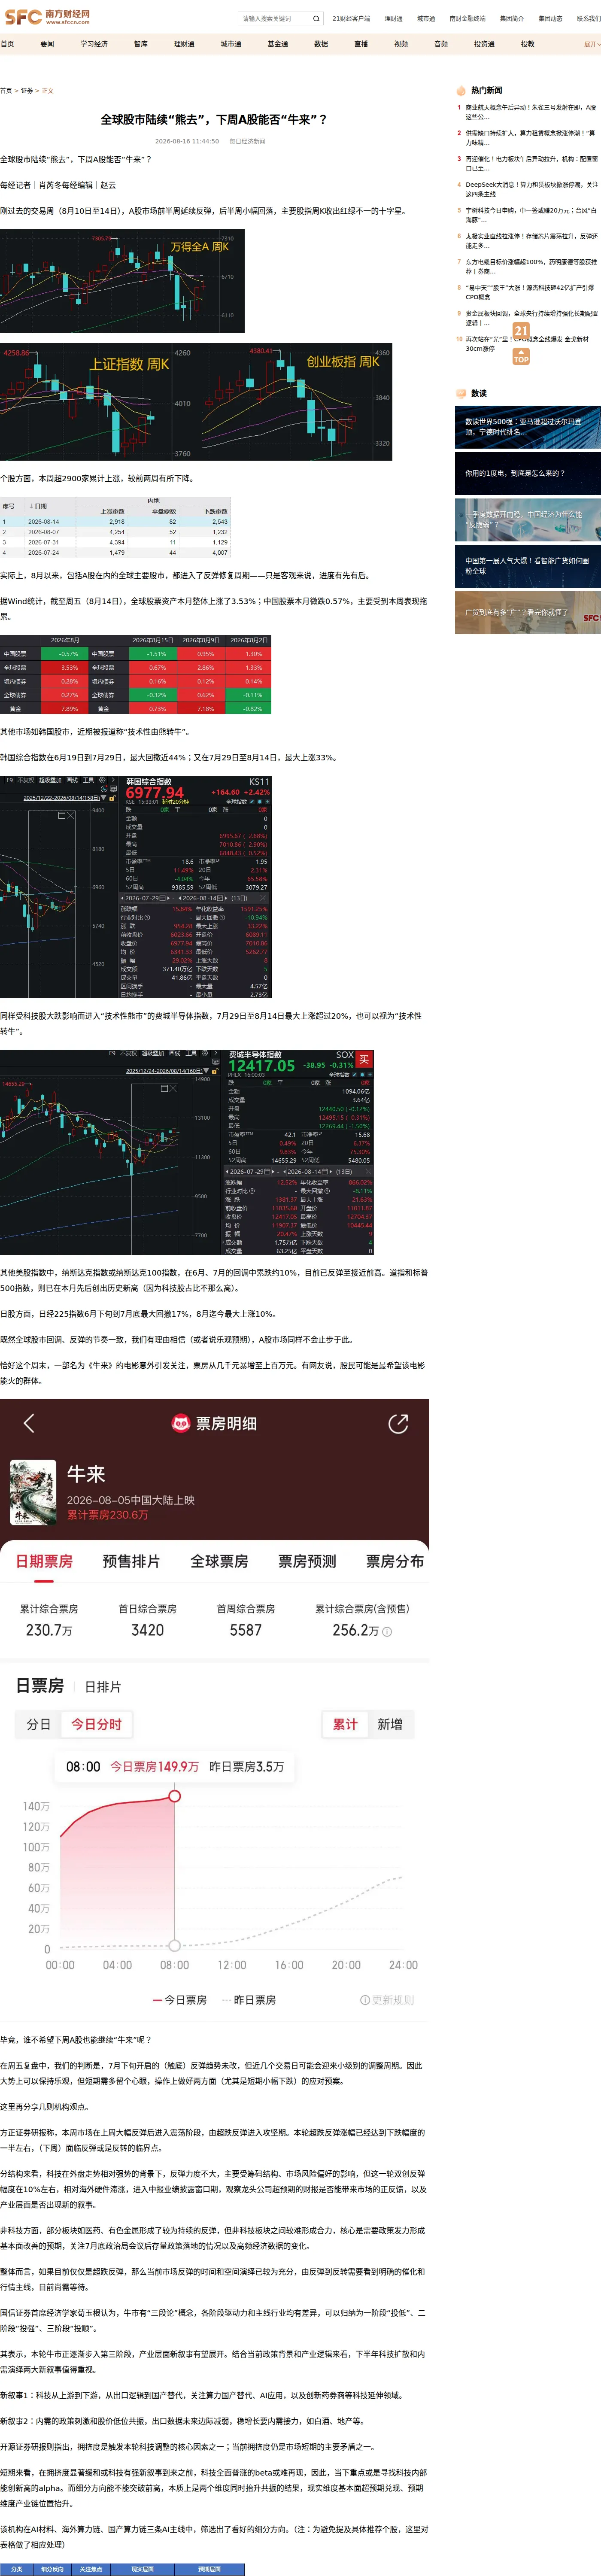Open the 牛来 movie poster
Image resolution: width=601 pixels, height=2576 pixels.
pos(33,1492)
